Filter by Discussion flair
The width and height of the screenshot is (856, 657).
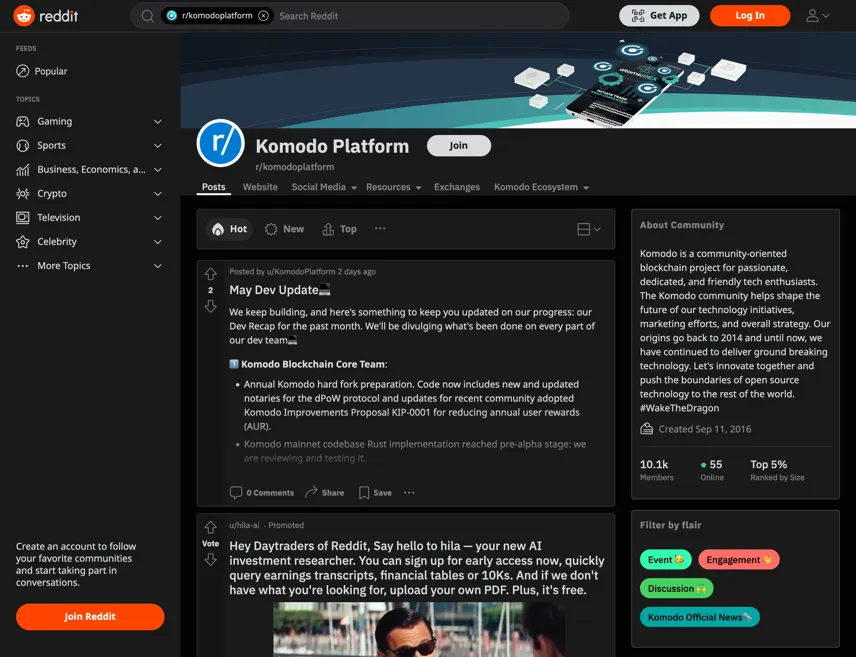(676, 588)
